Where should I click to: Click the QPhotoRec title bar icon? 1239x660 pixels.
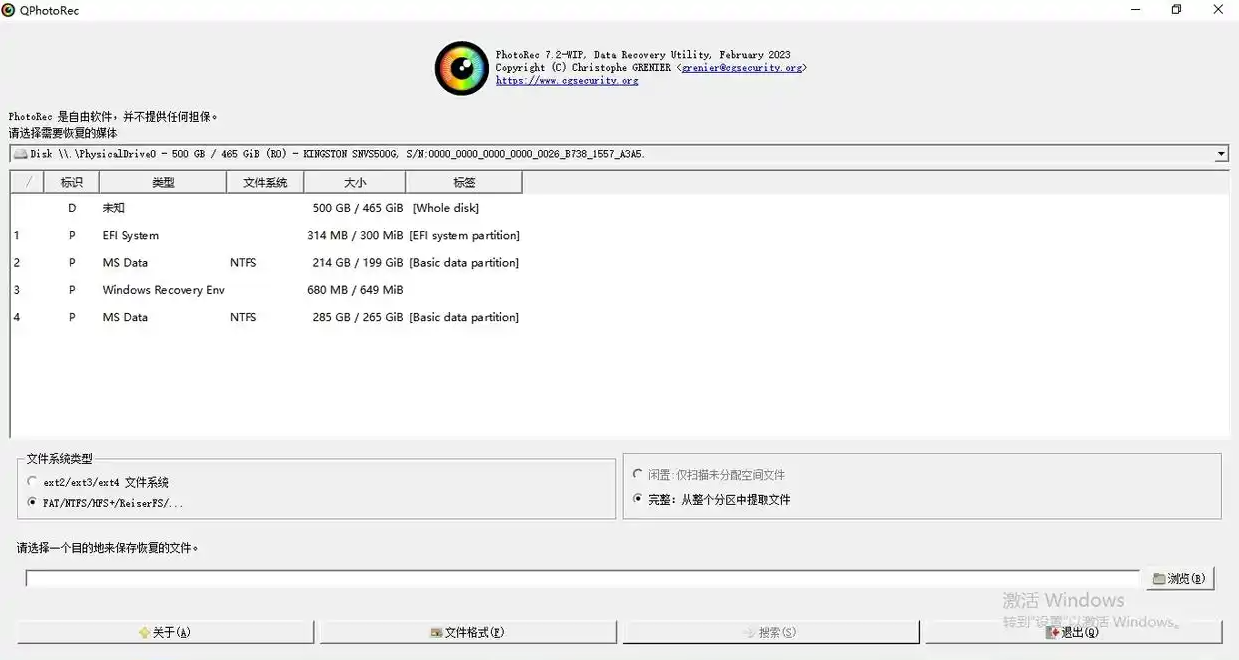pos(9,10)
